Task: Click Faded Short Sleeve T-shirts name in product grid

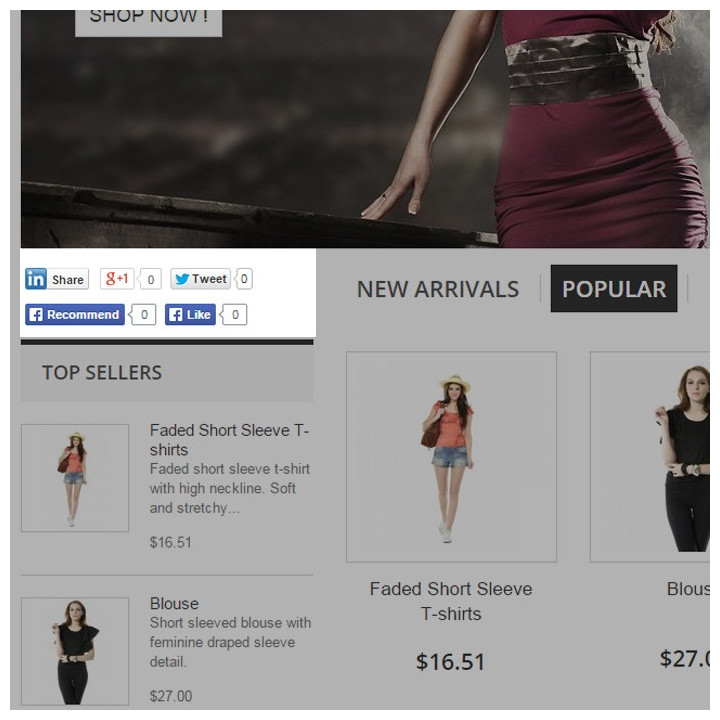Action: click(x=451, y=601)
